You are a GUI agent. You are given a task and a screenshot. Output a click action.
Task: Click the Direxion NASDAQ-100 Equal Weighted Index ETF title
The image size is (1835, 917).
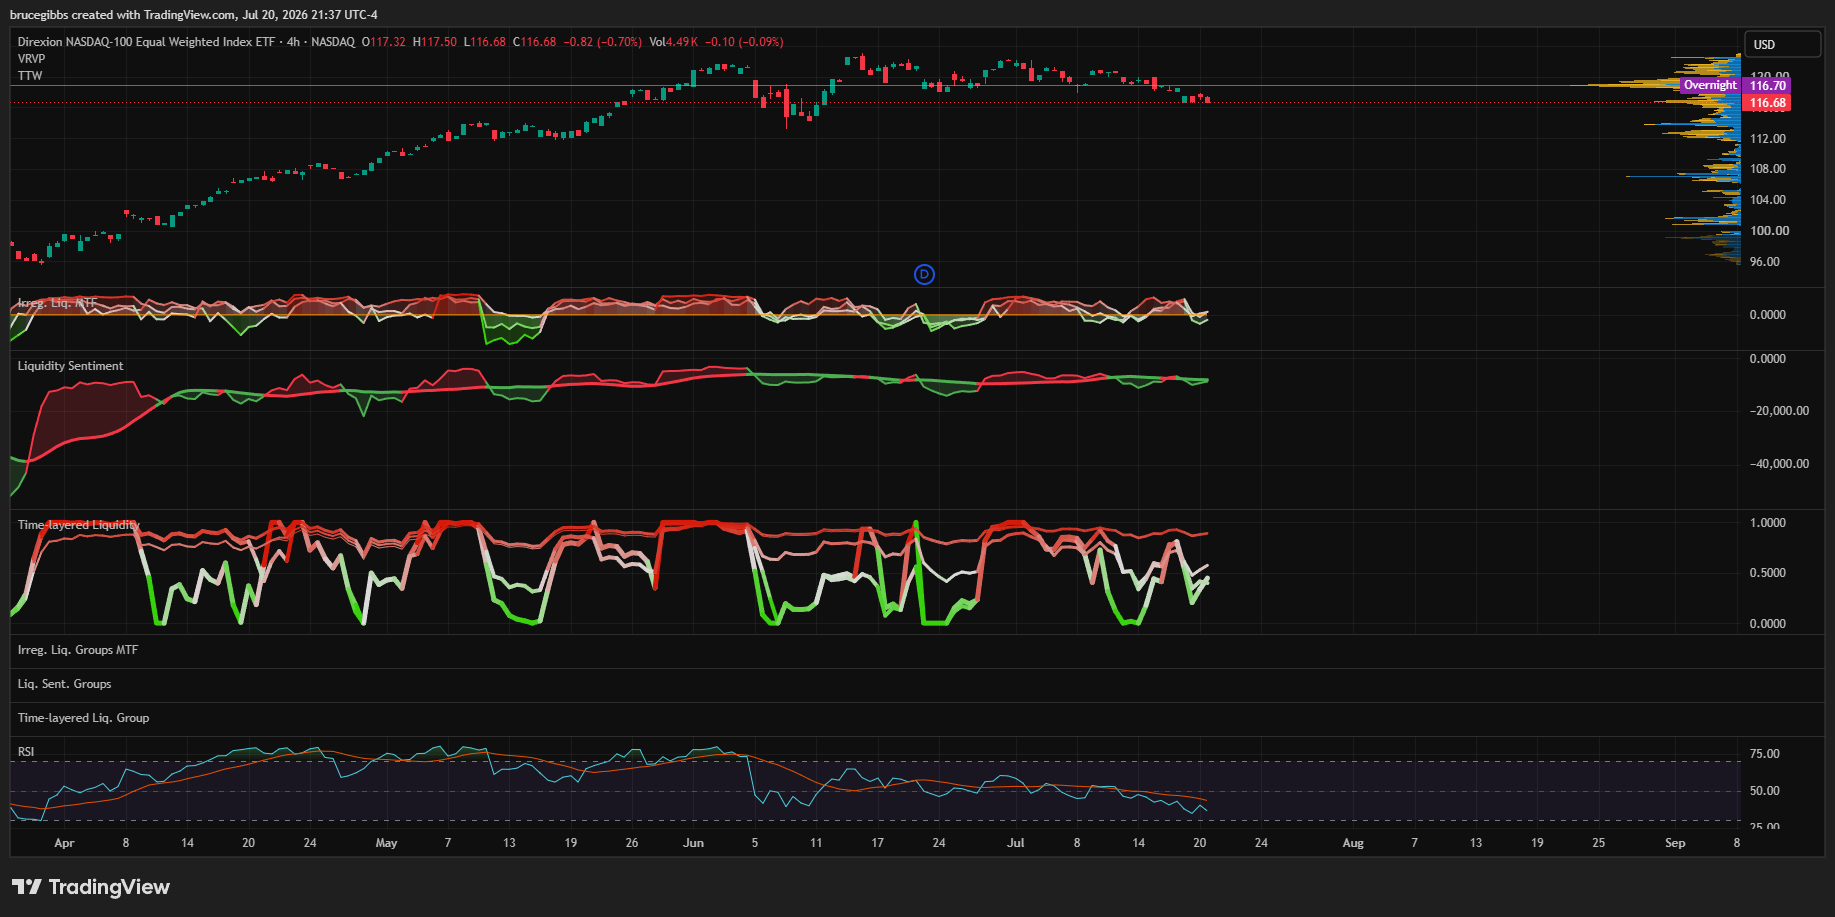[x=146, y=42]
